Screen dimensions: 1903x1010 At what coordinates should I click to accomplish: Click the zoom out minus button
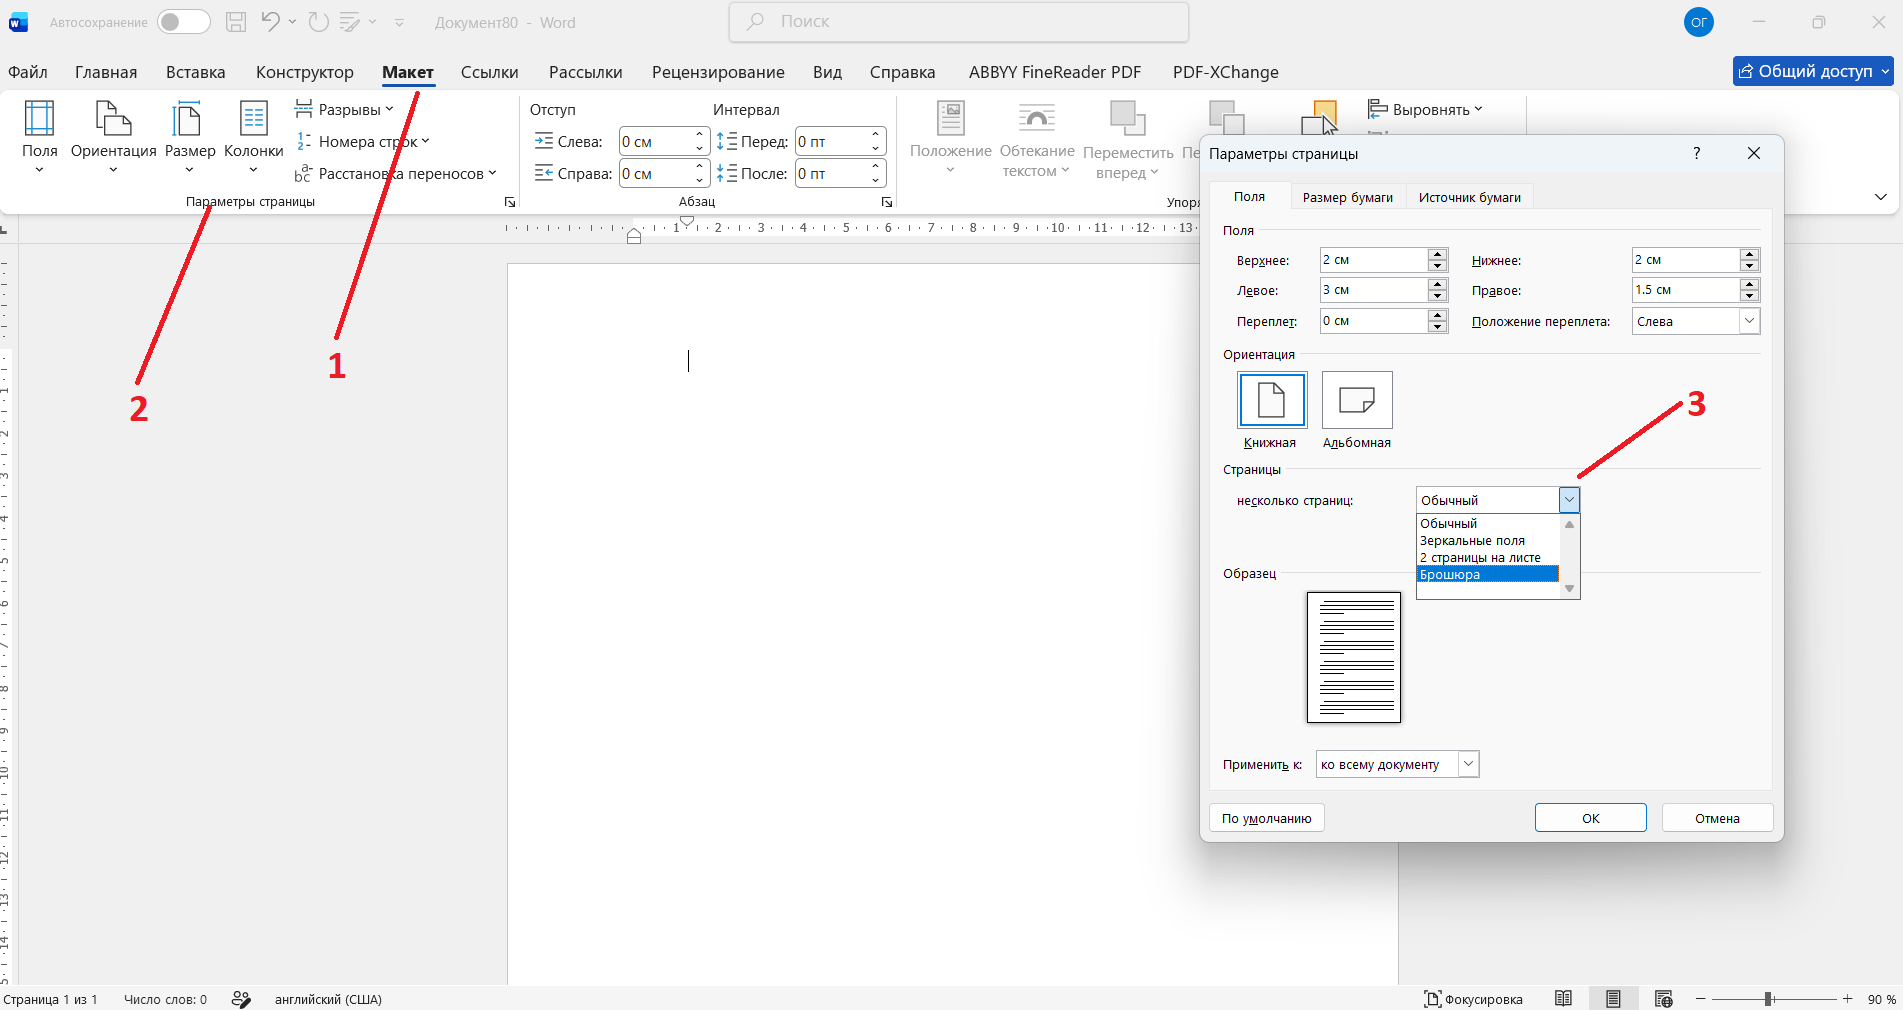1700,999
